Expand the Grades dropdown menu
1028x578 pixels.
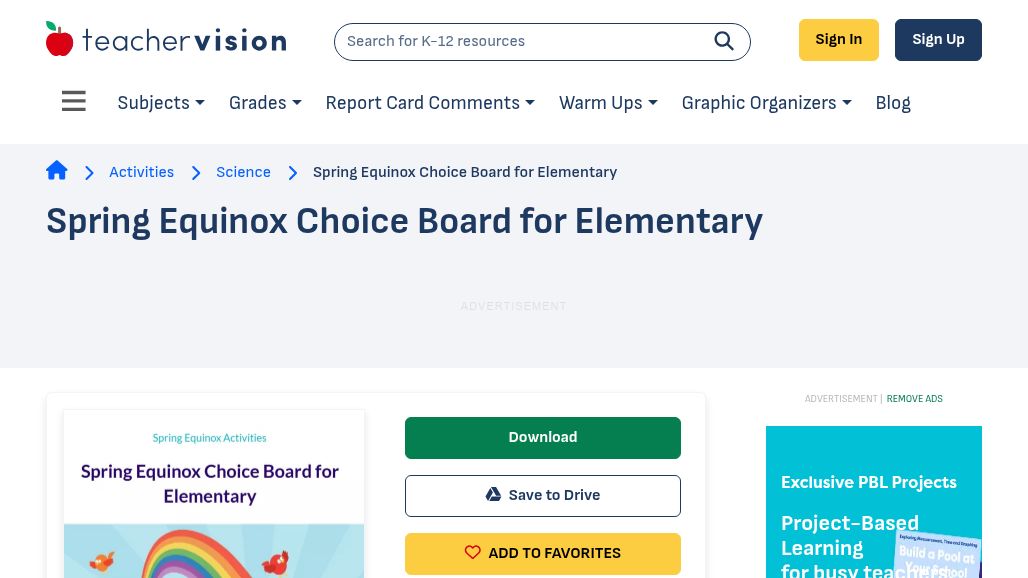pos(265,103)
